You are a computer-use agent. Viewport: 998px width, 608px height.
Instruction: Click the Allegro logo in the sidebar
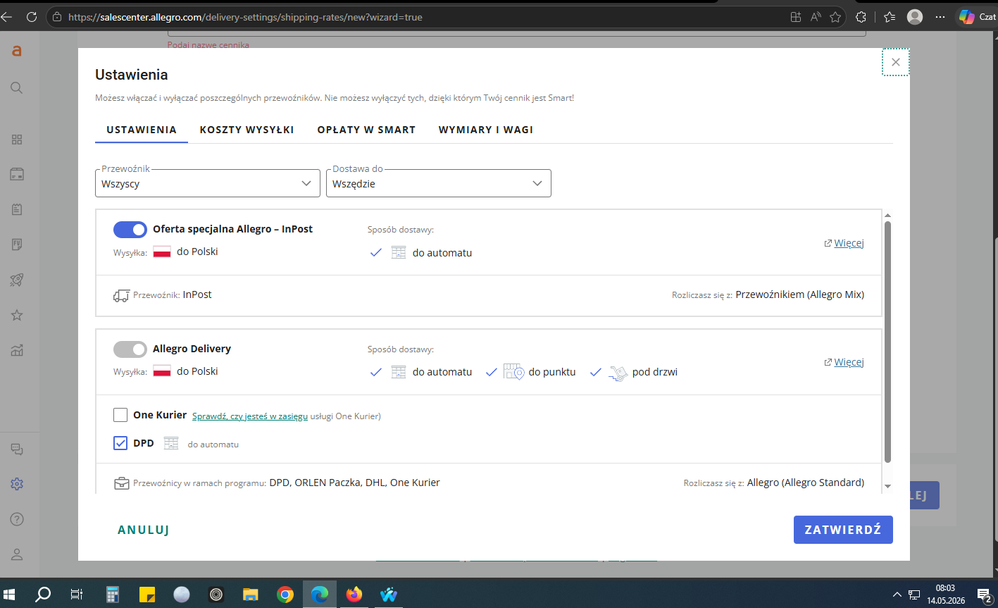17,51
